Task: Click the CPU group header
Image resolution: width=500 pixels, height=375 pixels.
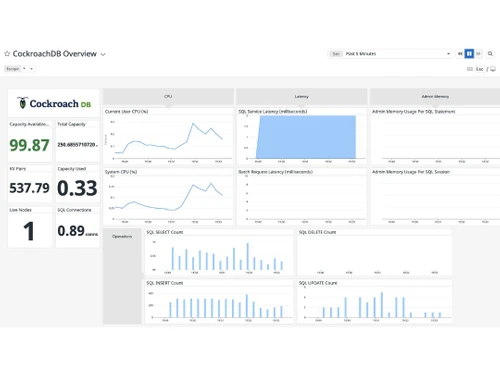Action: coord(168,96)
